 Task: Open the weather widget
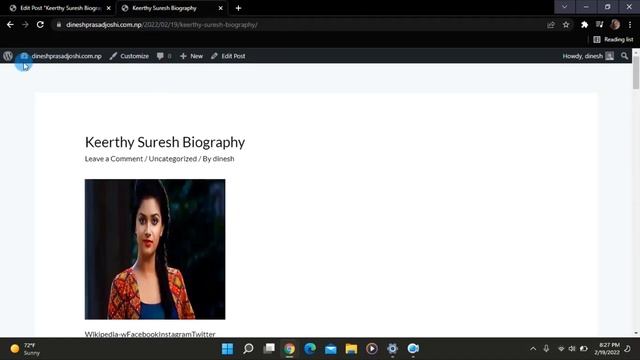tap(25, 349)
